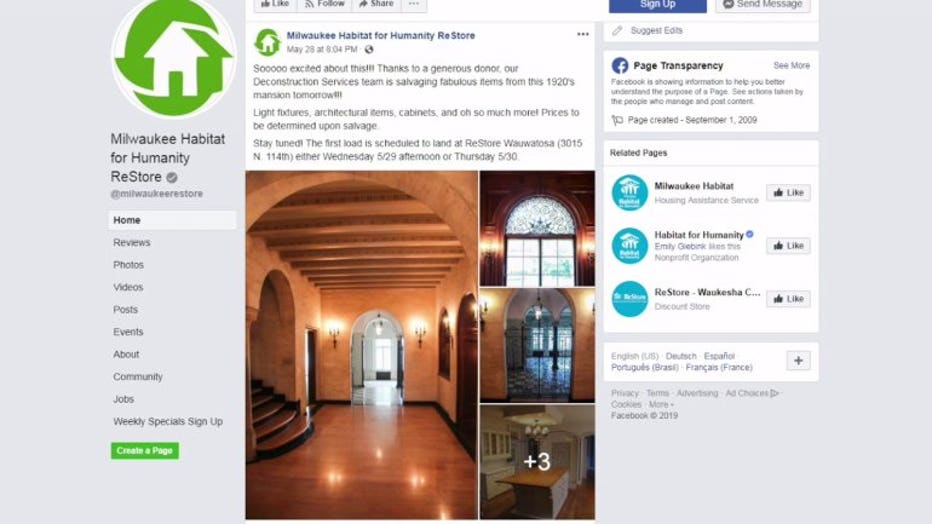Click the Suggest Edits pencil icon
932x524 pixels.
(x=618, y=30)
